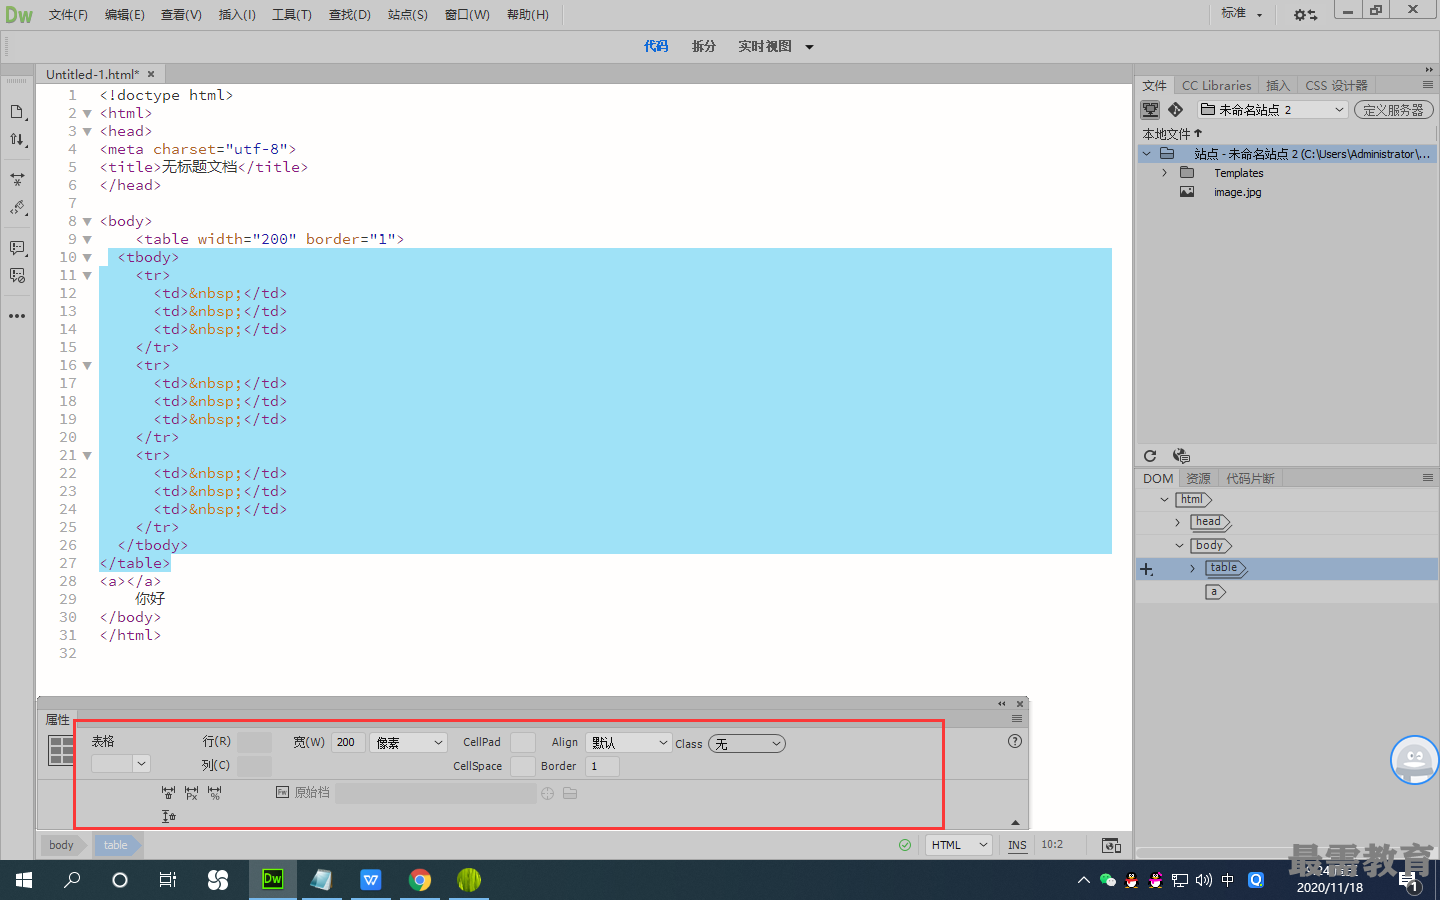This screenshot has width=1440, height=900.
Task: Collapse code fold at line 16 tr
Action: (x=87, y=366)
